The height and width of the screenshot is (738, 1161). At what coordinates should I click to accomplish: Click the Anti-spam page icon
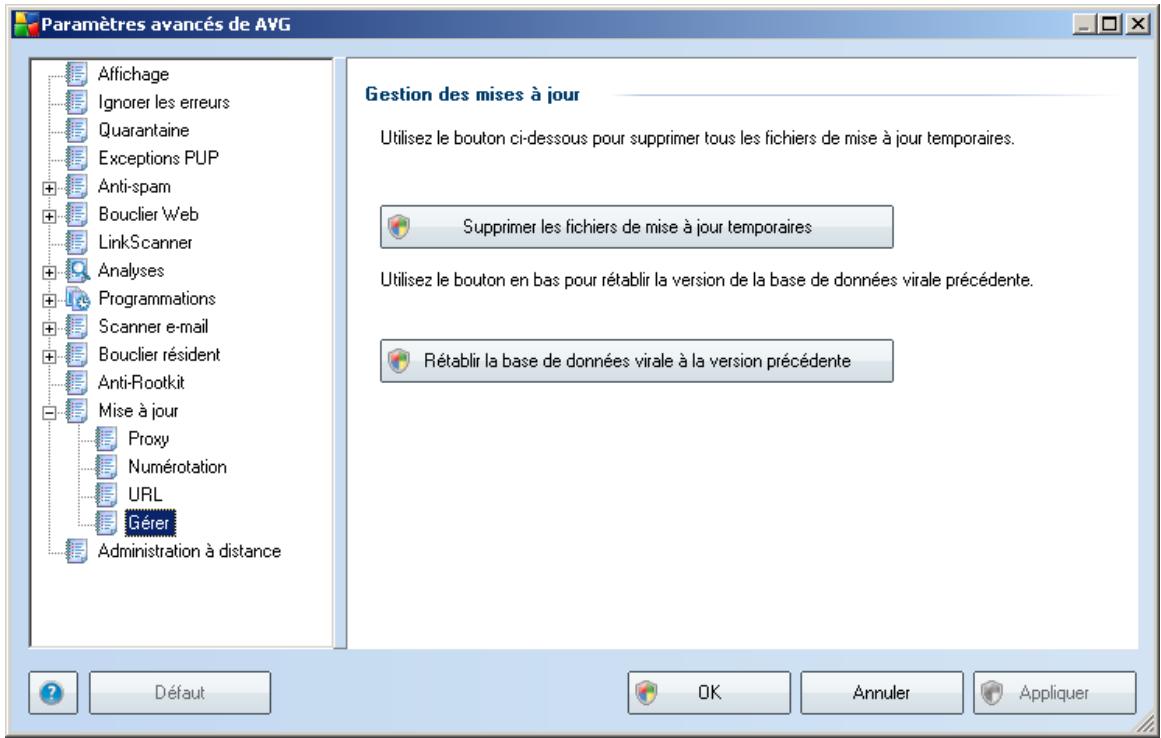[x=76, y=187]
